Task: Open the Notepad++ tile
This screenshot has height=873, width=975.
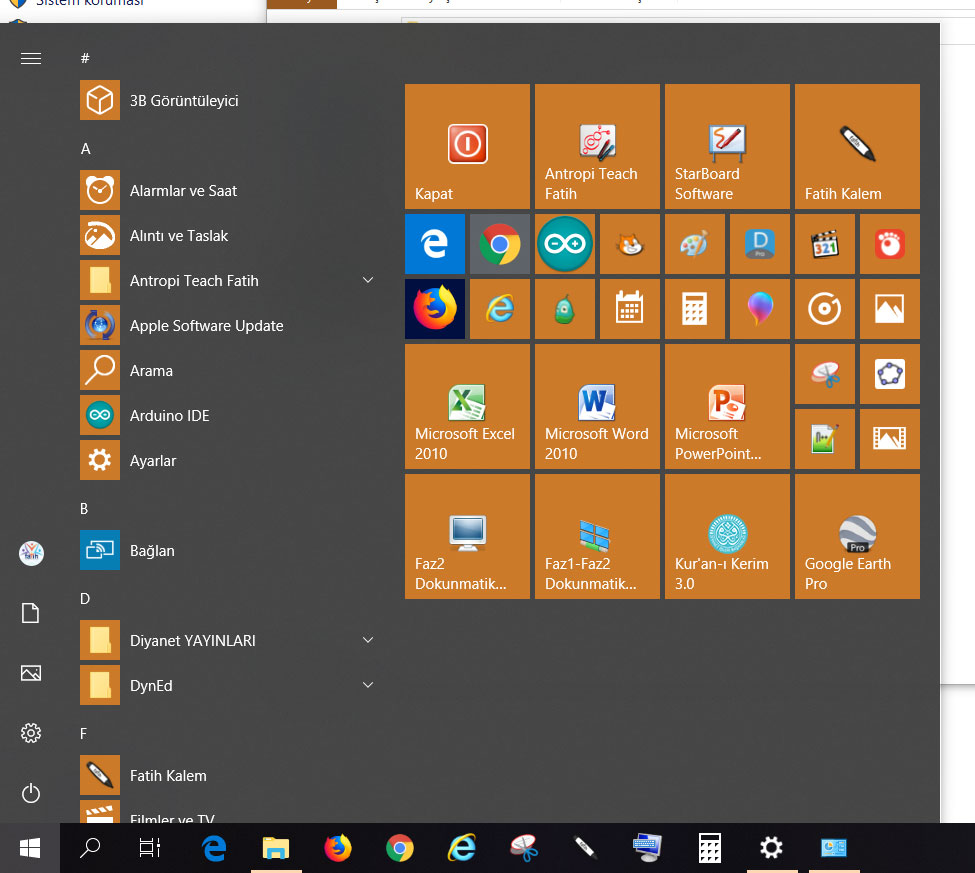Action: click(x=825, y=439)
